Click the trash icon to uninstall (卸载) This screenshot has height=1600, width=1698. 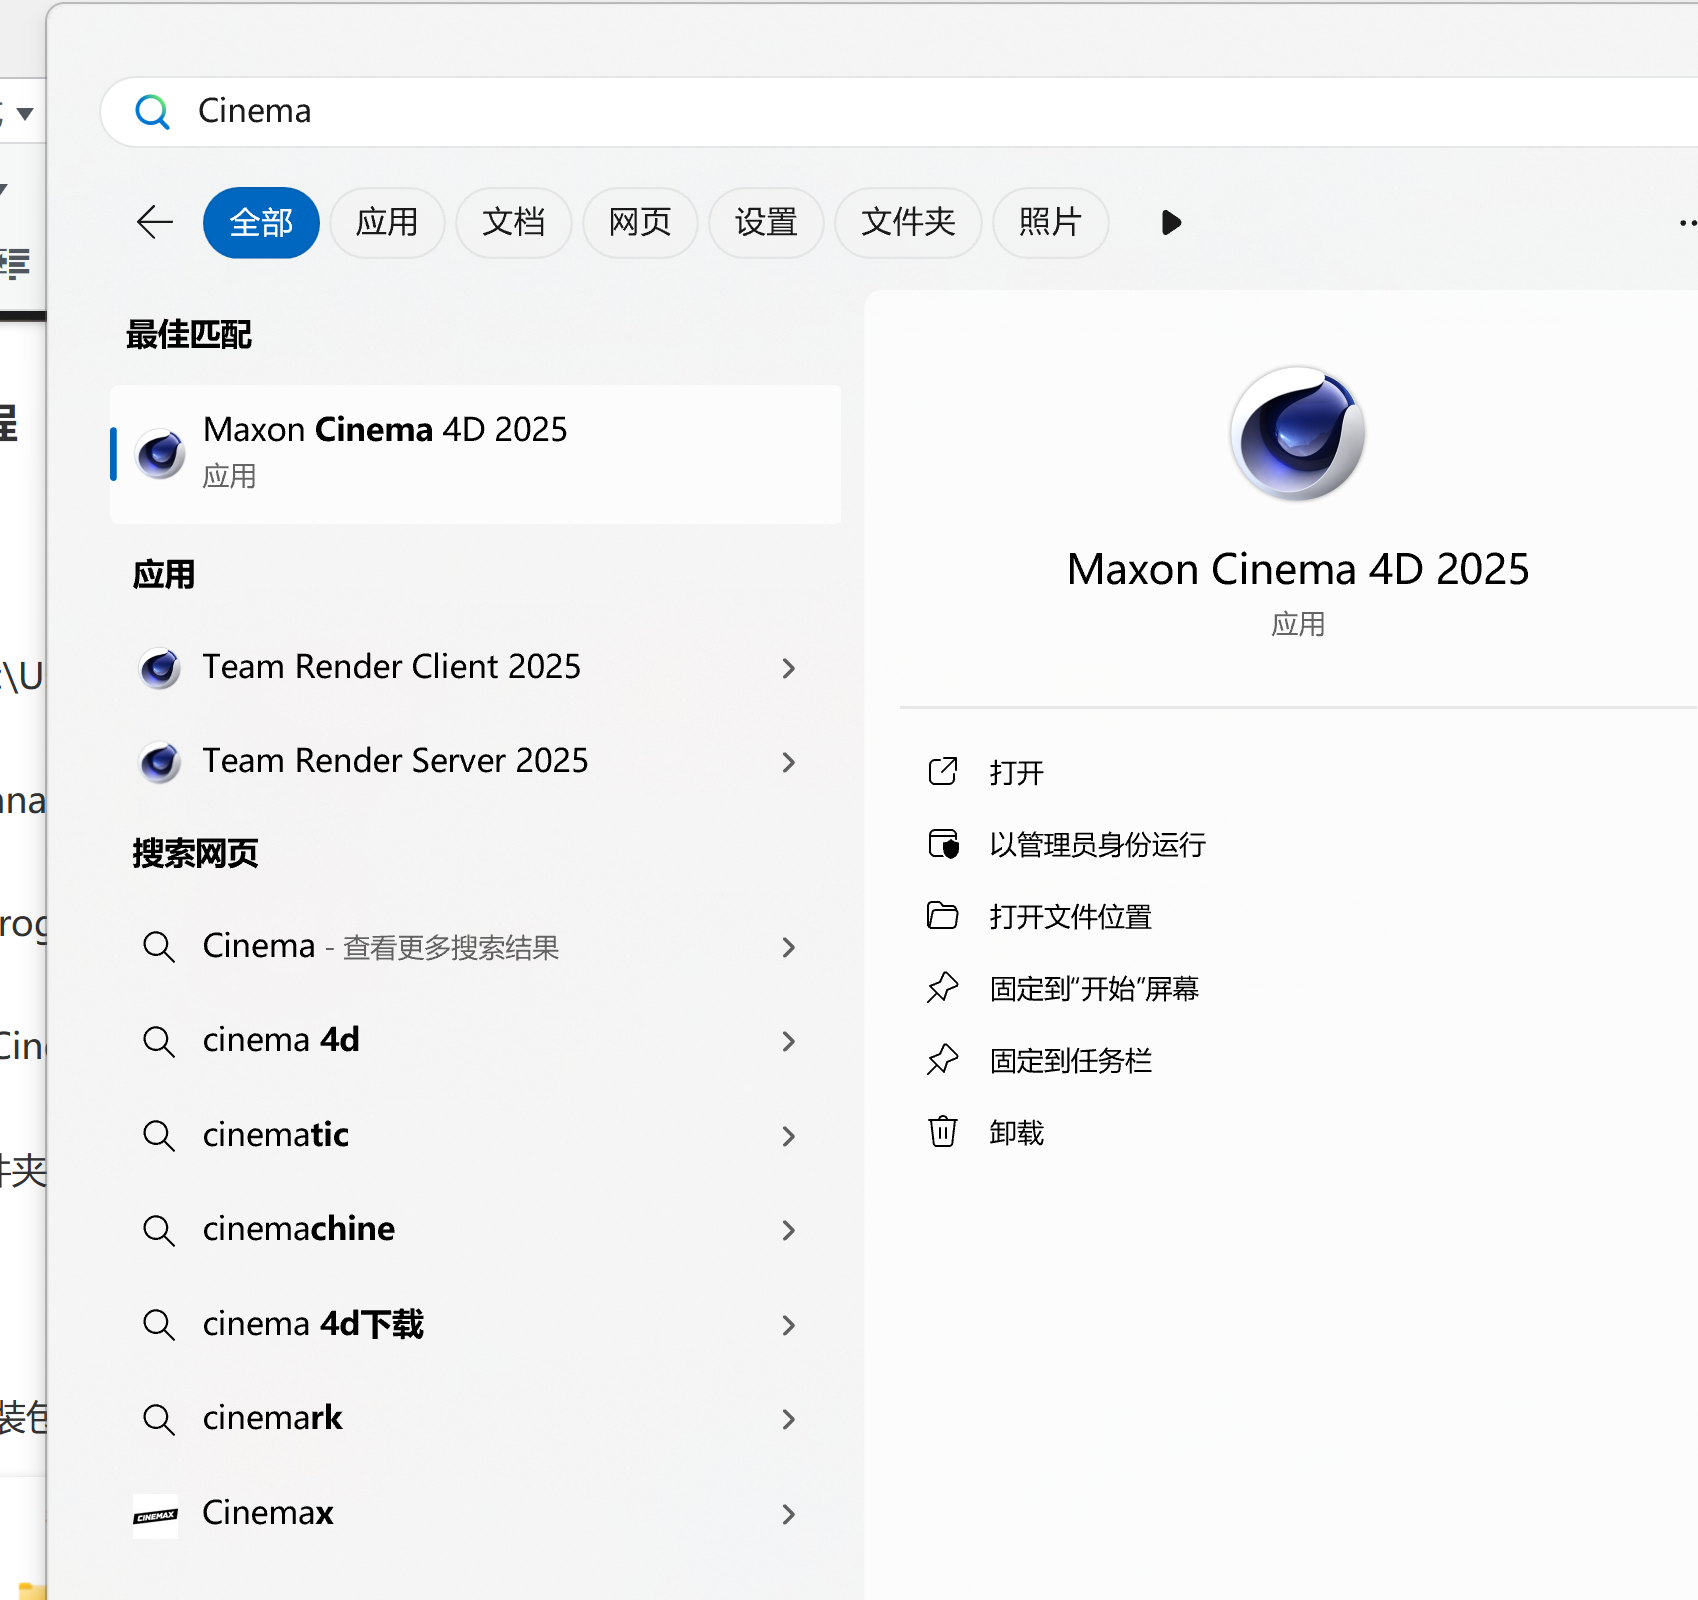pos(942,1132)
